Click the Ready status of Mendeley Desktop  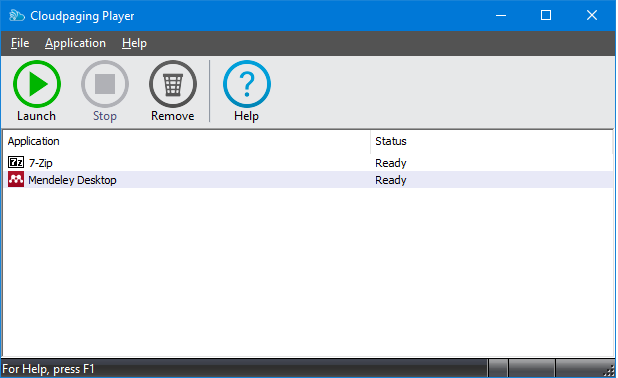(391, 180)
